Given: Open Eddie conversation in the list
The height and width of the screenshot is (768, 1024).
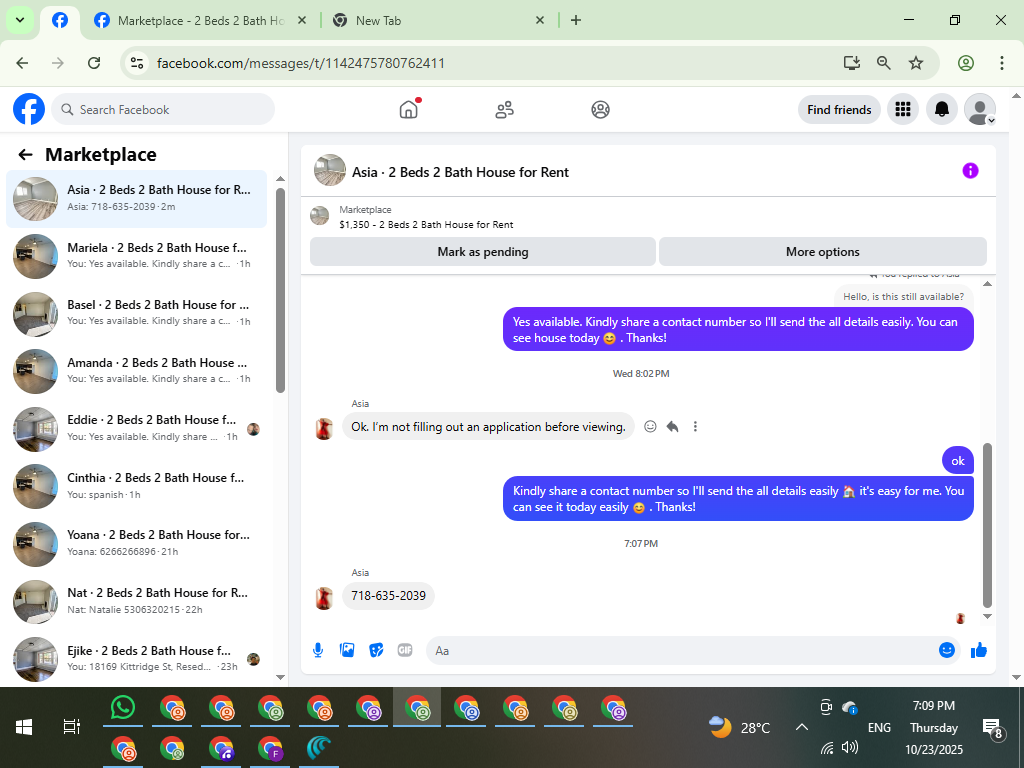Looking at the screenshot, I should pyautogui.click(x=136, y=428).
